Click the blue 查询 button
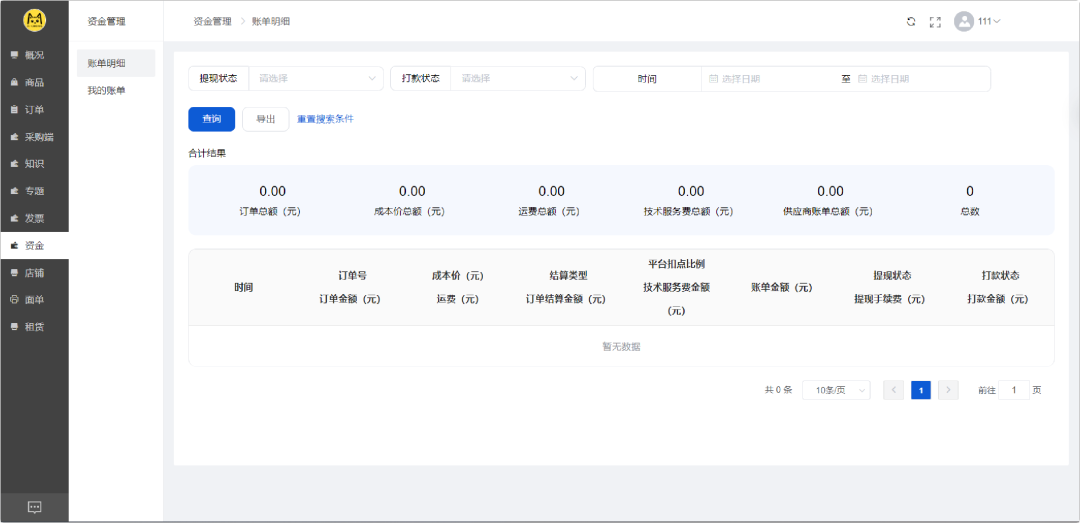1080x523 pixels. (211, 119)
